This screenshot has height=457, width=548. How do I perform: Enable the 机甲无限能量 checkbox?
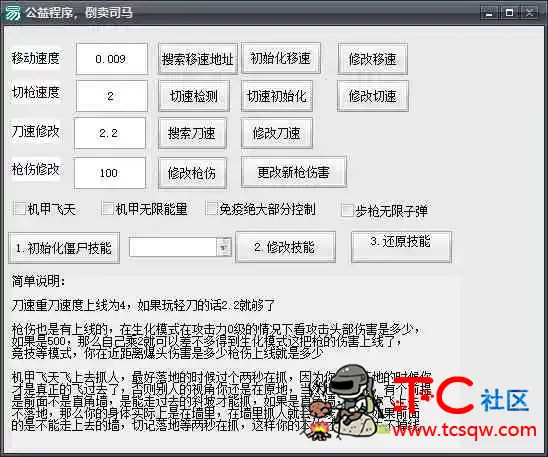click(107, 209)
